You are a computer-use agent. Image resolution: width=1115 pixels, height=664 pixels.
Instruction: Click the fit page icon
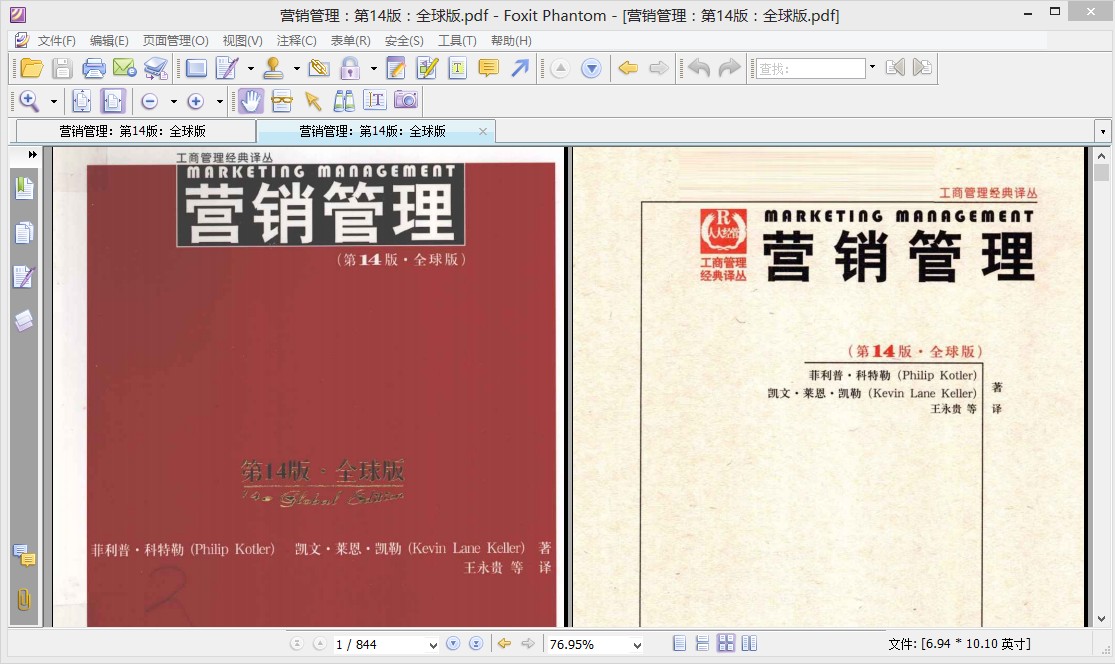pos(82,101)
